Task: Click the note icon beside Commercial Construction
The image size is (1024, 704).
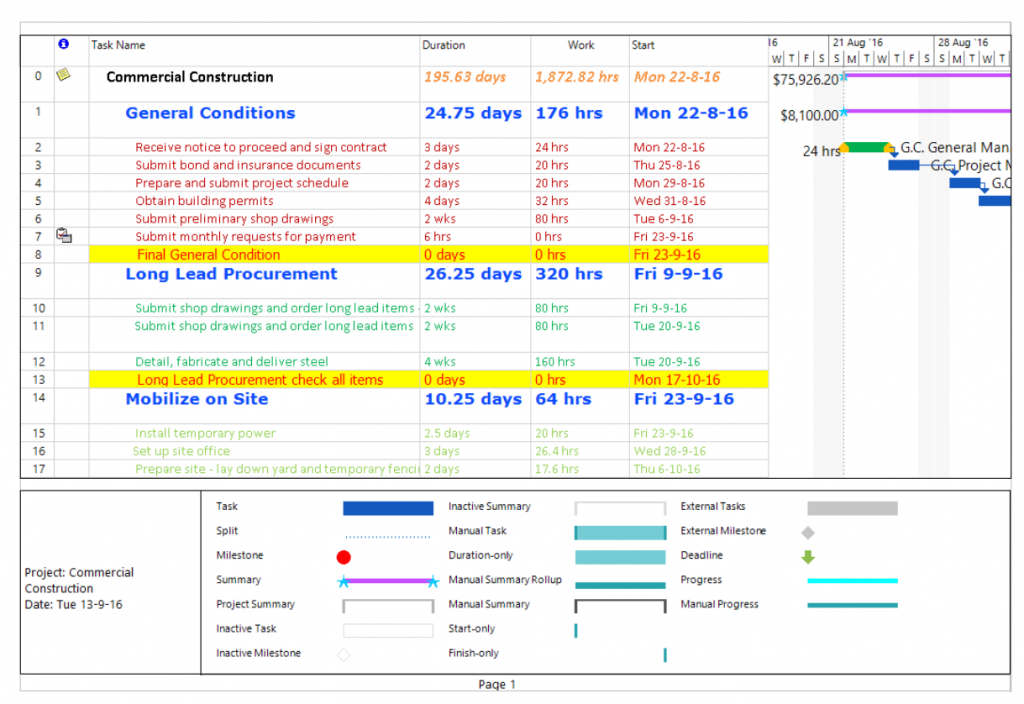Action: pos(63,75)
